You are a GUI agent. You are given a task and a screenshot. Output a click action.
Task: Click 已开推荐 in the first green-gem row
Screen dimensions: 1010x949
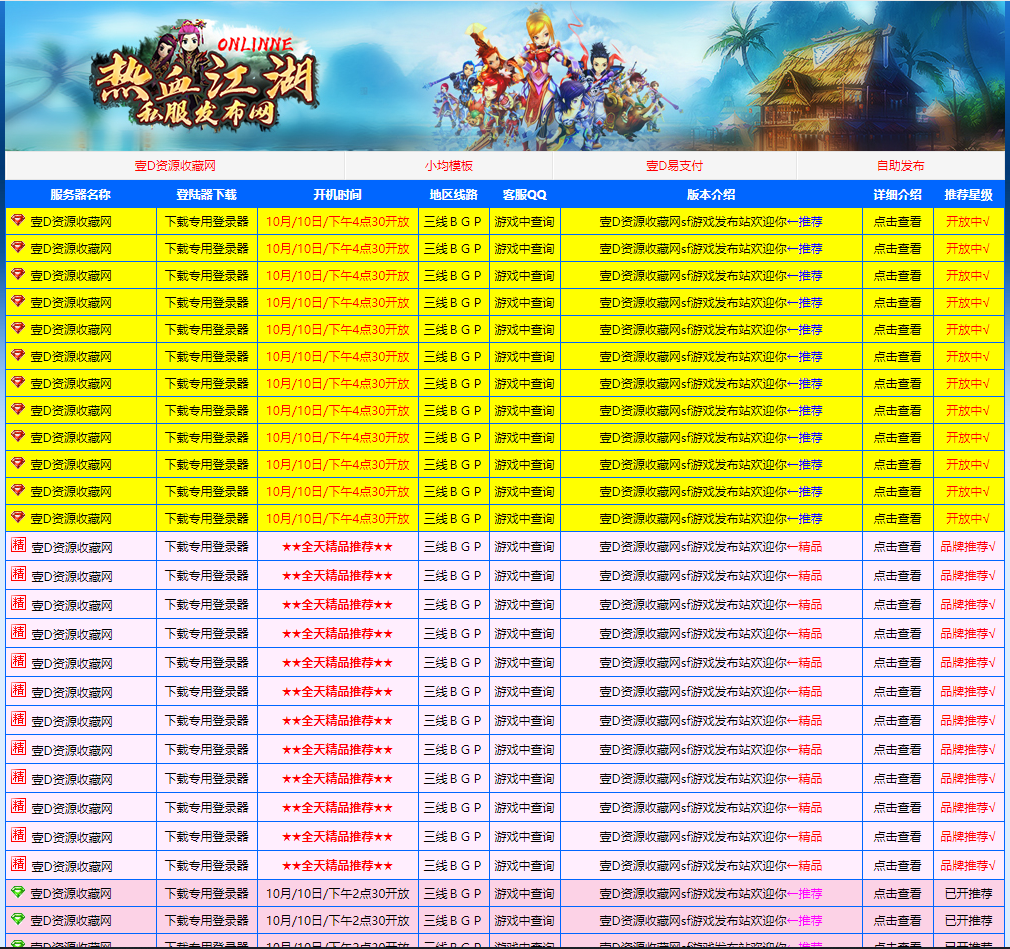[968, 894]
